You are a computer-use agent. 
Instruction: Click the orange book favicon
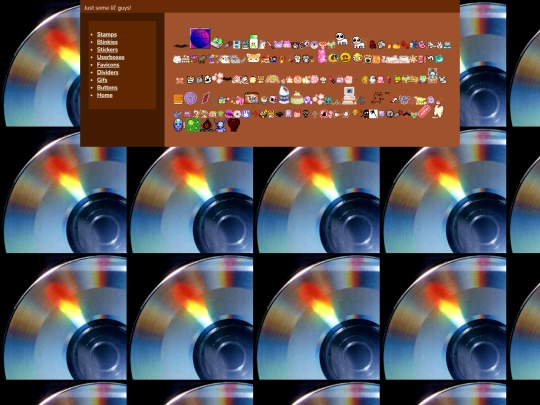[x=178, y=100]
